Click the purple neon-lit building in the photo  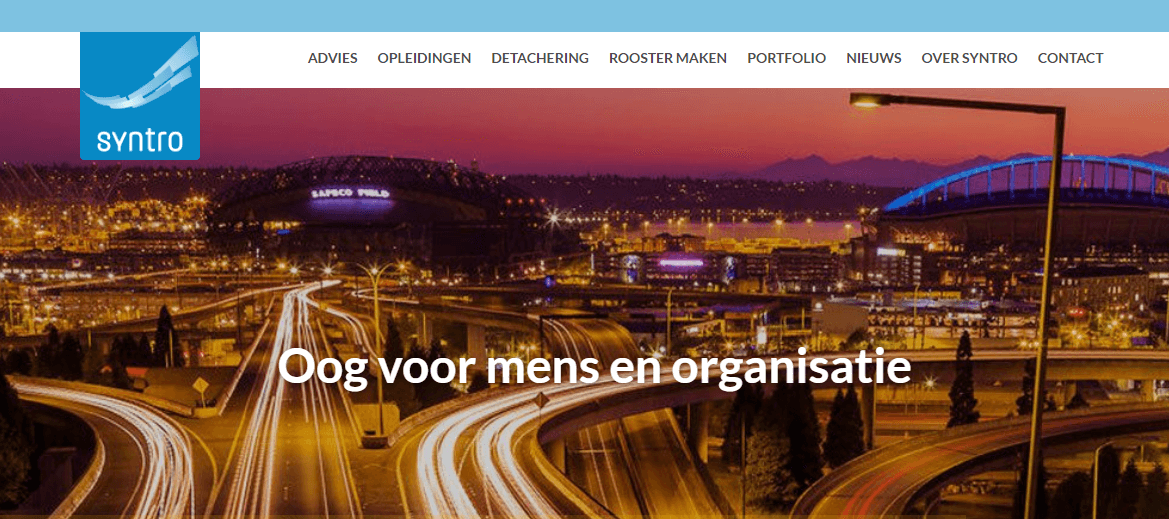(x=681, y=264)
